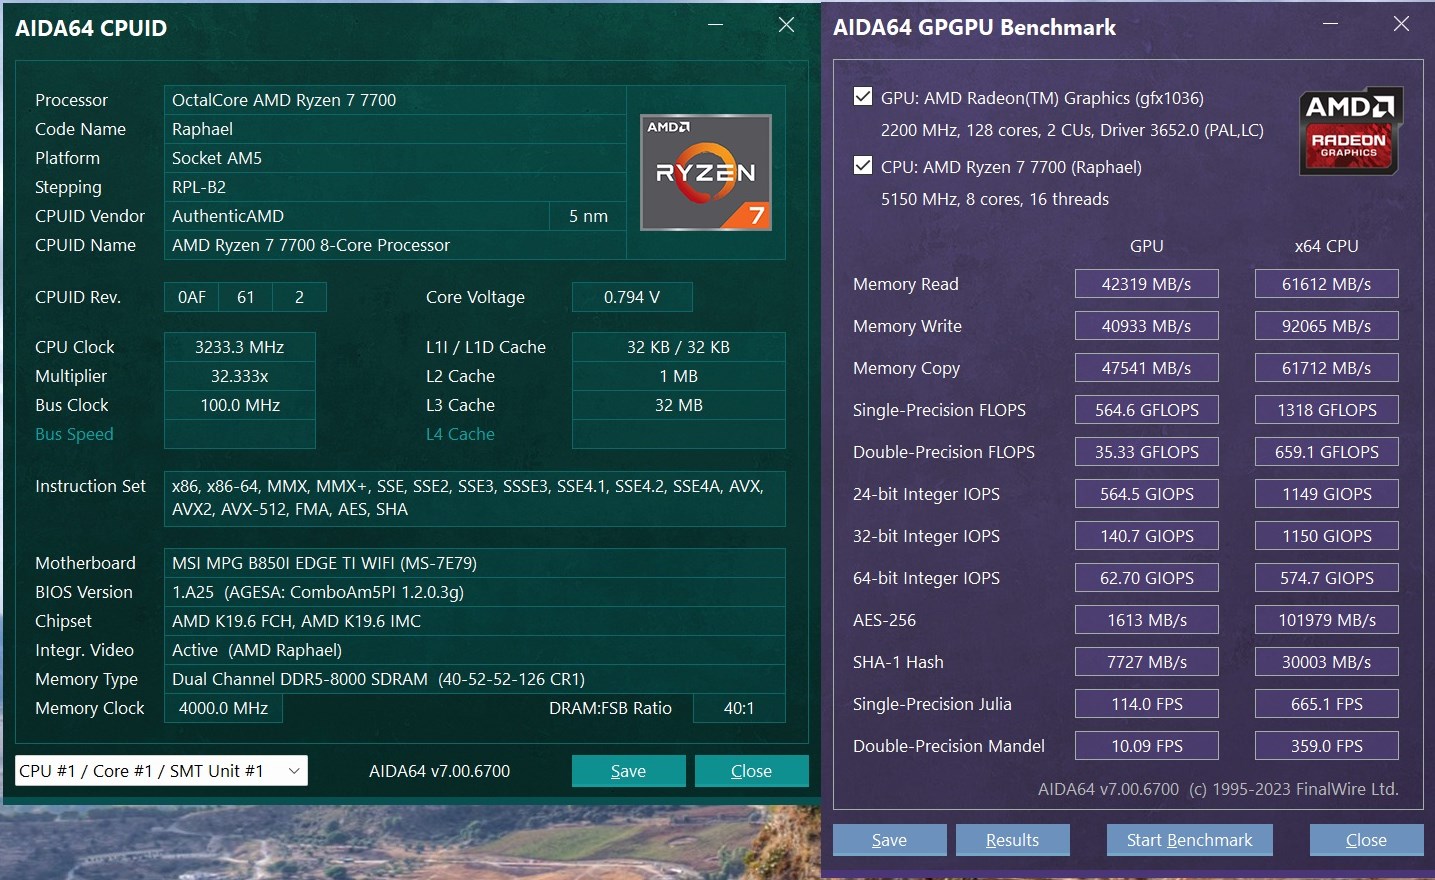The height and width of the screenshot is (880, 1435).
Task: Click the GPU Memory Read result field
Action: coord(1146,284)
